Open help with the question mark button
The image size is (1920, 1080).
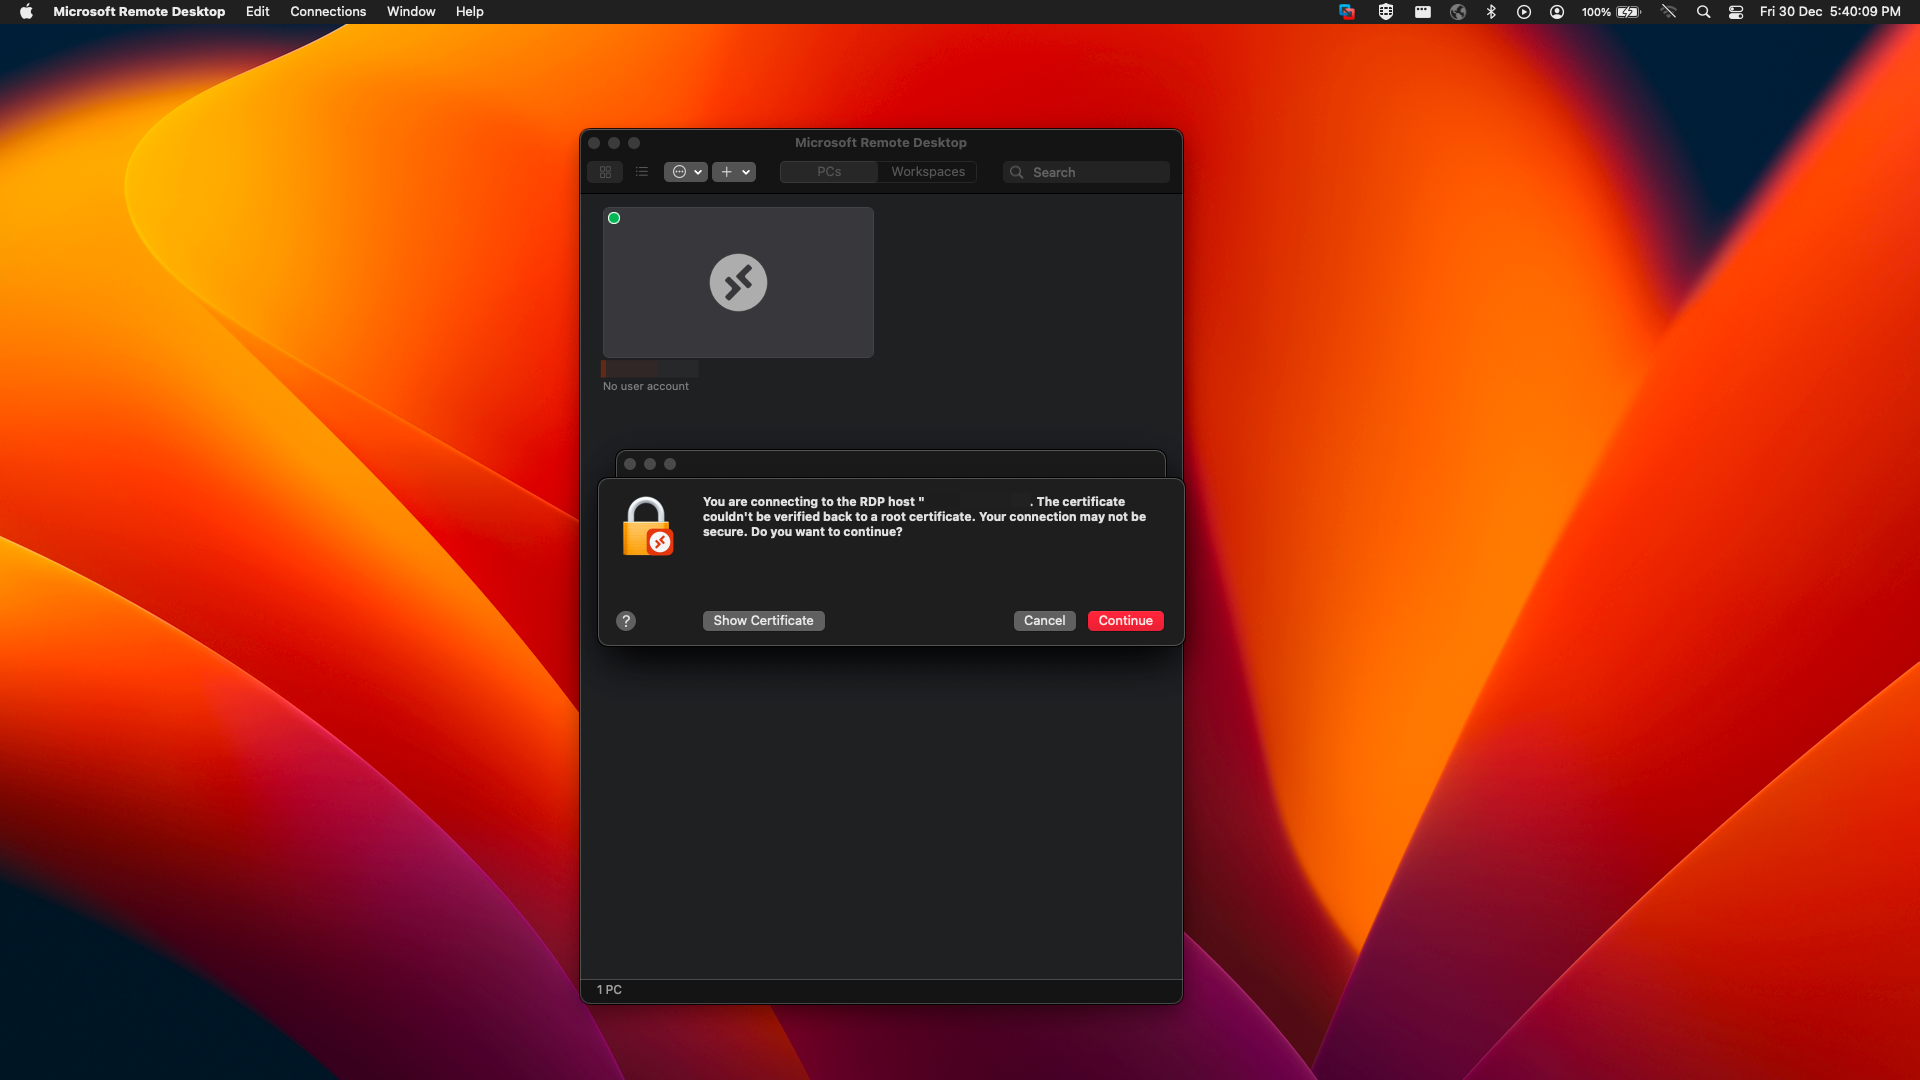pos(626,621)
